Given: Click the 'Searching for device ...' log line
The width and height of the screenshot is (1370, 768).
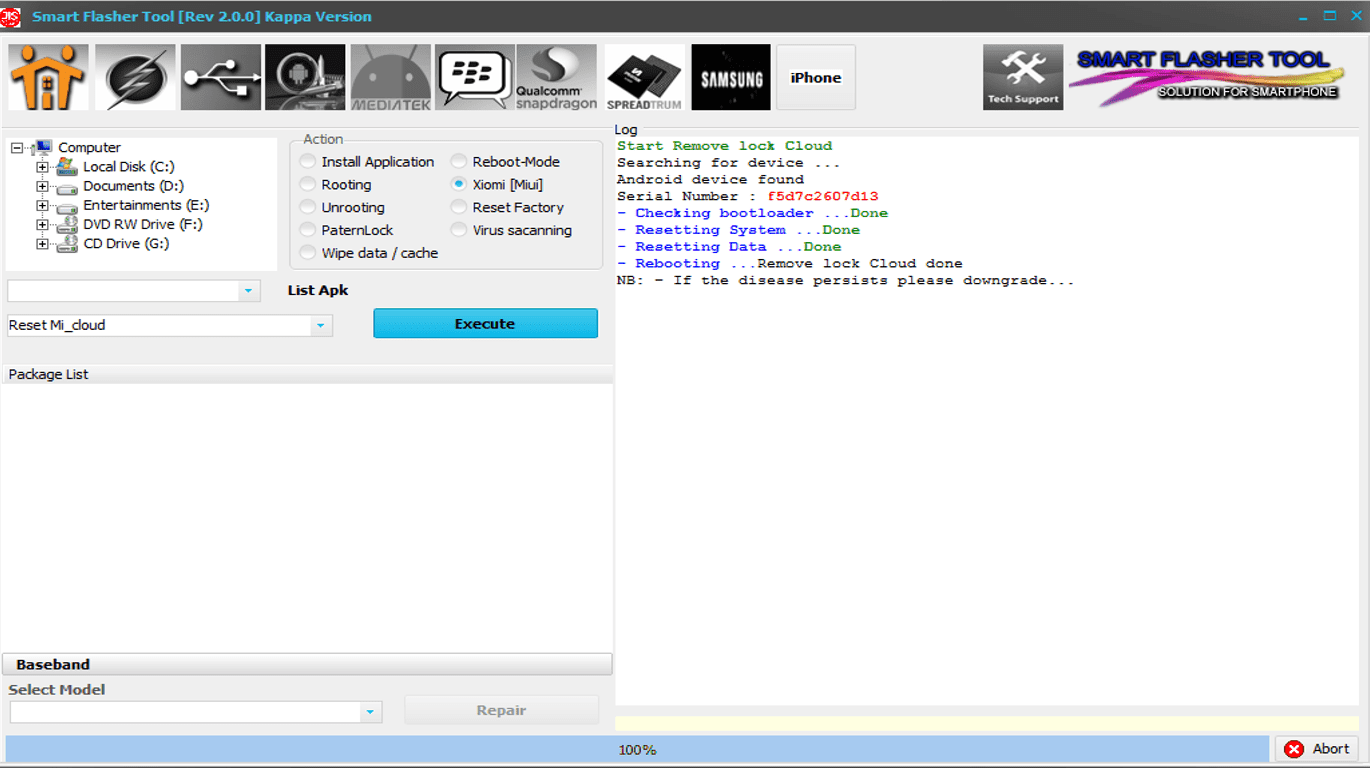Looking at the screenshot, I should (x=728, y=163).
